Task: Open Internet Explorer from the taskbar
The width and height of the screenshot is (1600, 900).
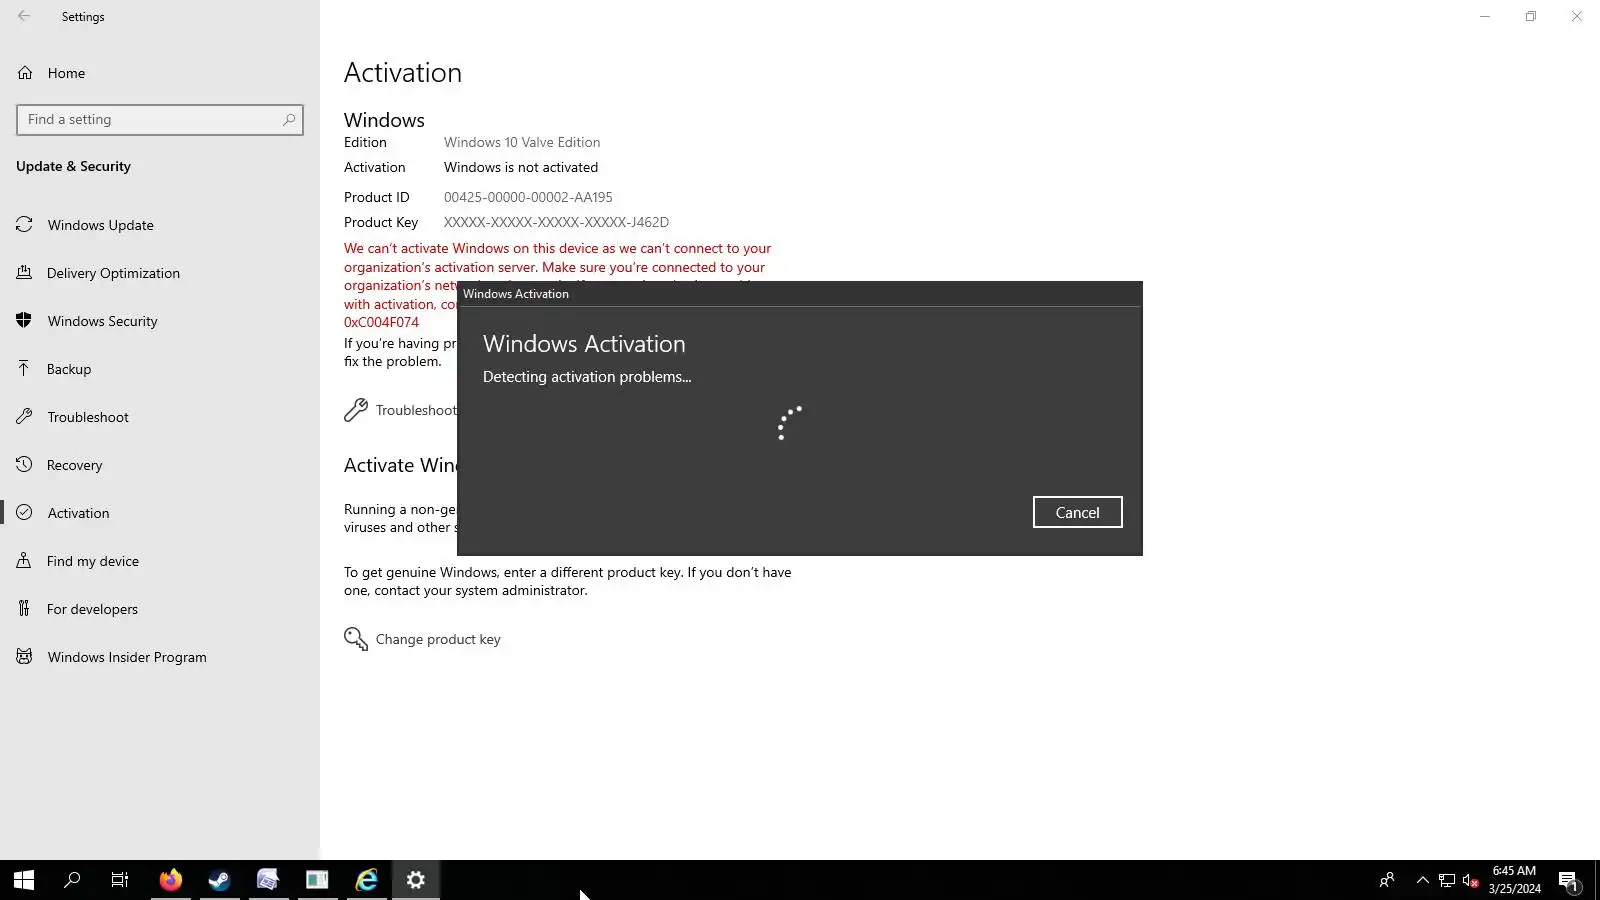Action: pos(367,880)
